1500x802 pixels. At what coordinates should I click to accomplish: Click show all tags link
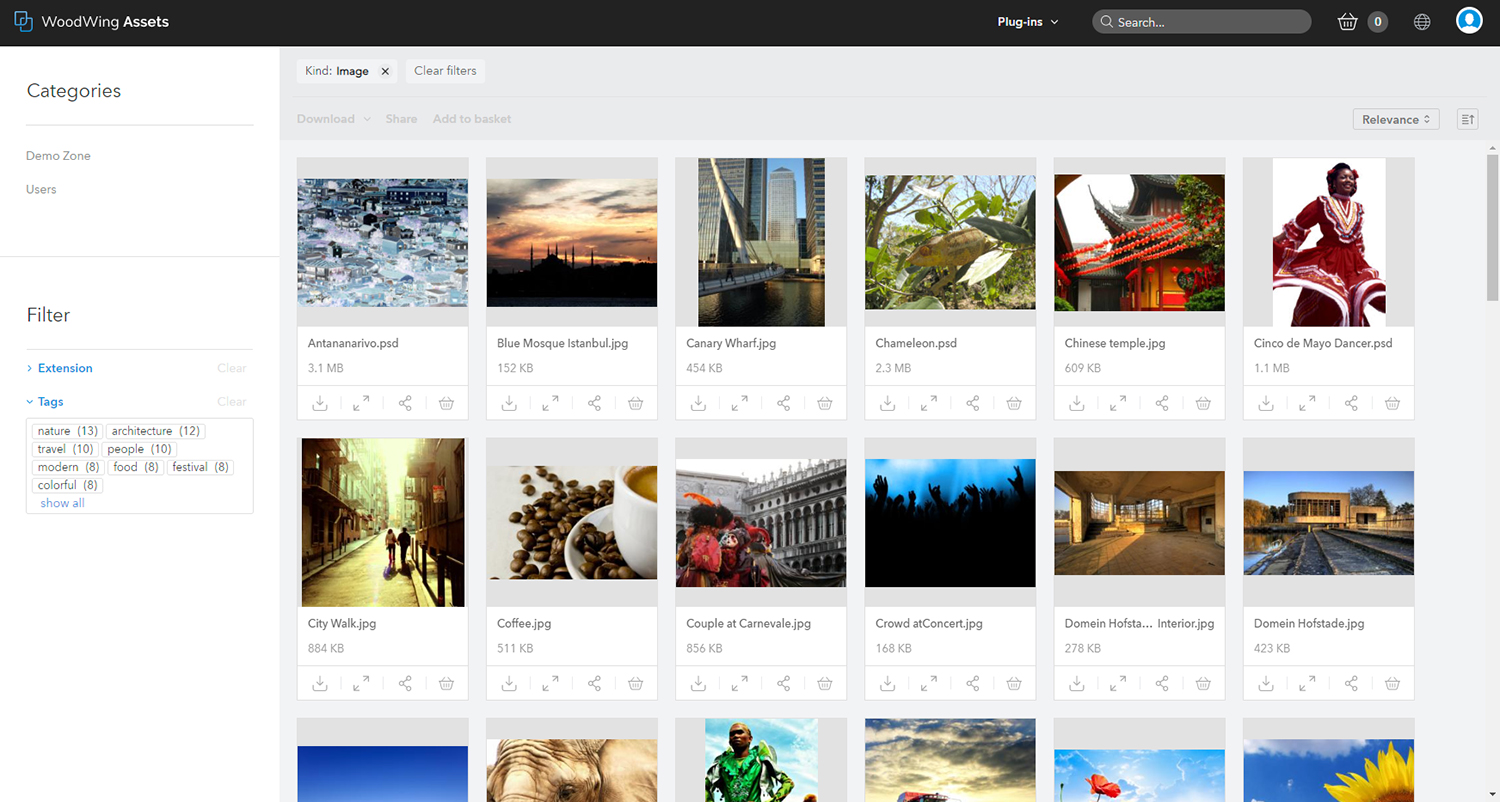tap(62, 503)
